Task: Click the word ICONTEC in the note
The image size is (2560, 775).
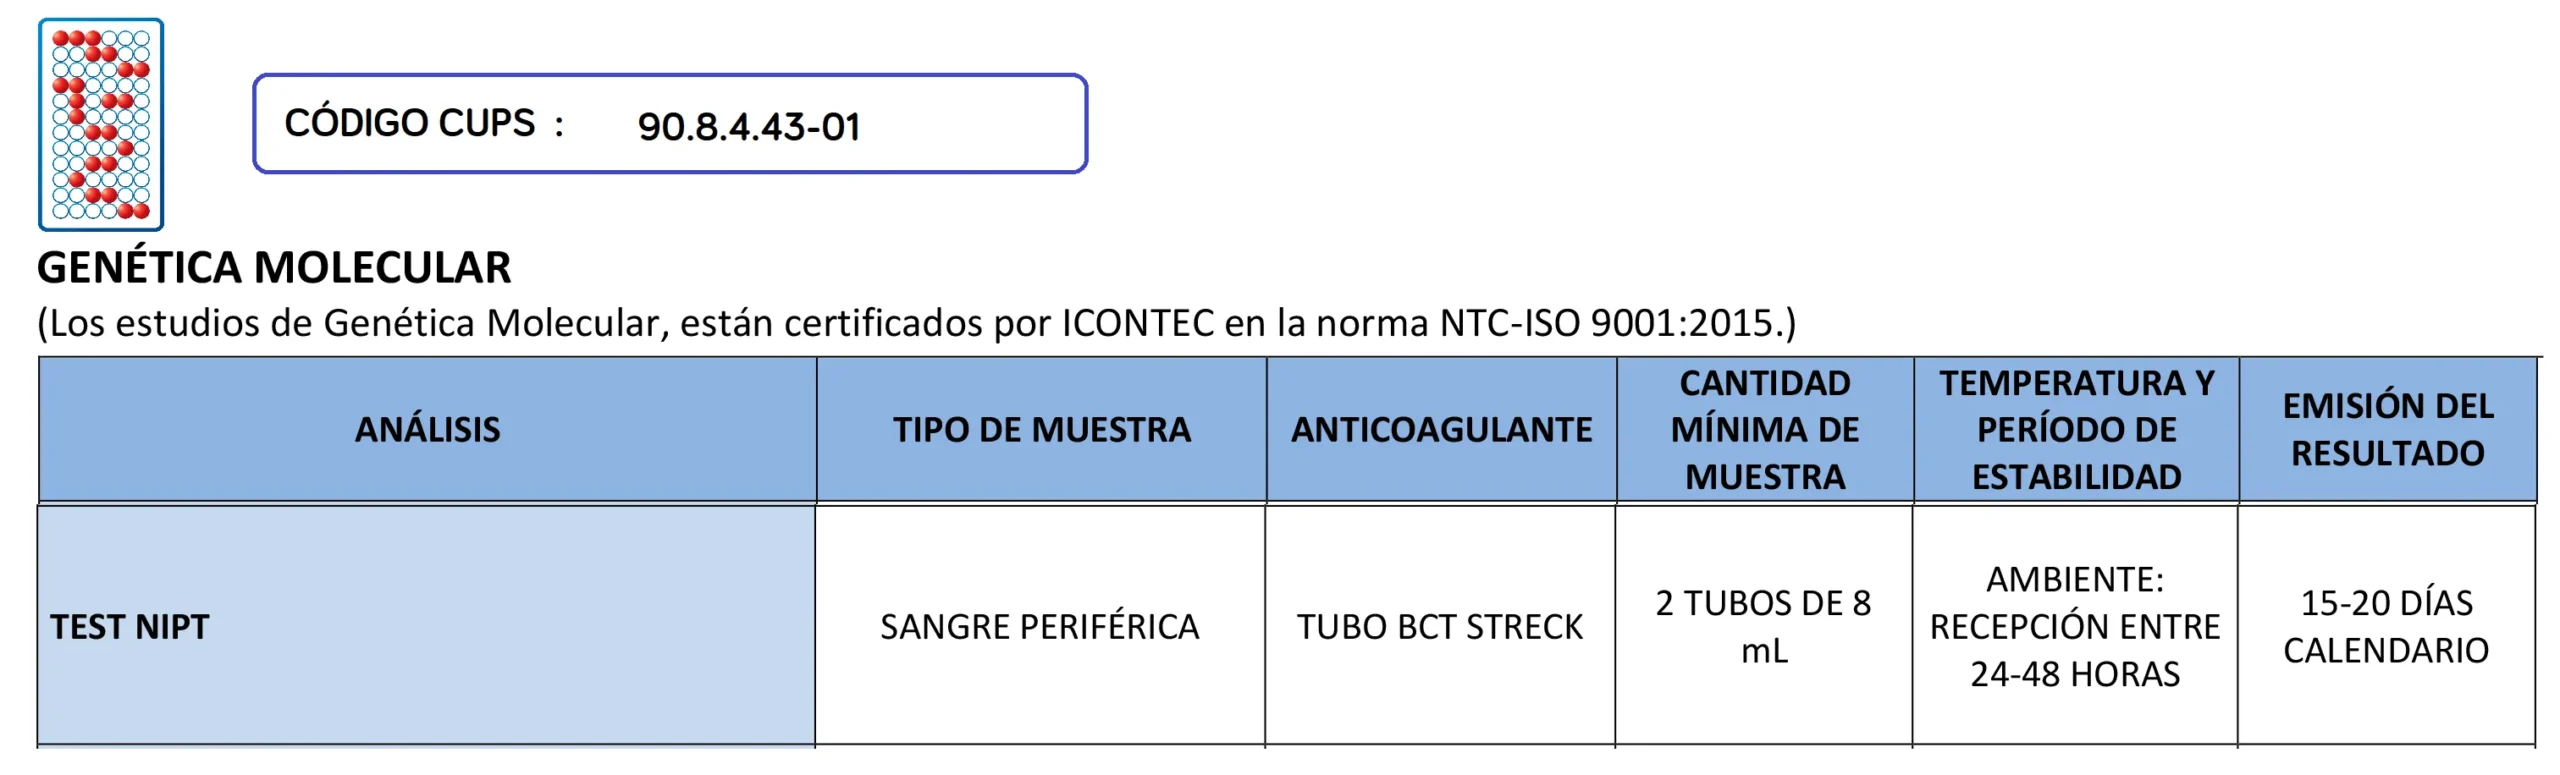Action: tap(1136, 323)
